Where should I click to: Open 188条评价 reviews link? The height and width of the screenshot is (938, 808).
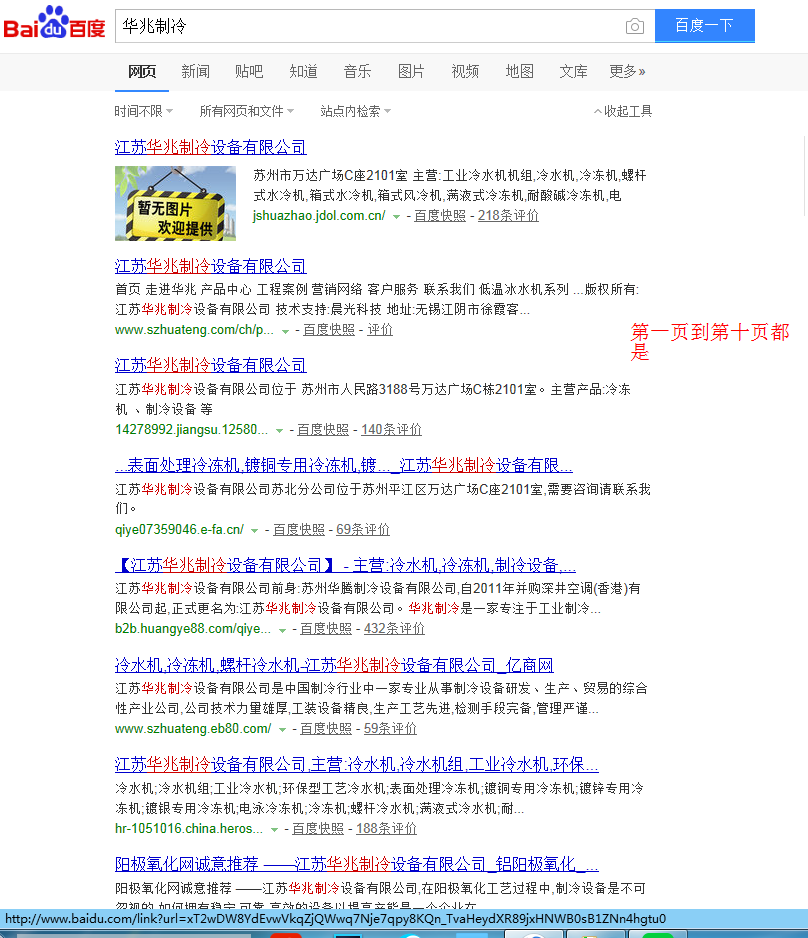[x=386, y=829]
